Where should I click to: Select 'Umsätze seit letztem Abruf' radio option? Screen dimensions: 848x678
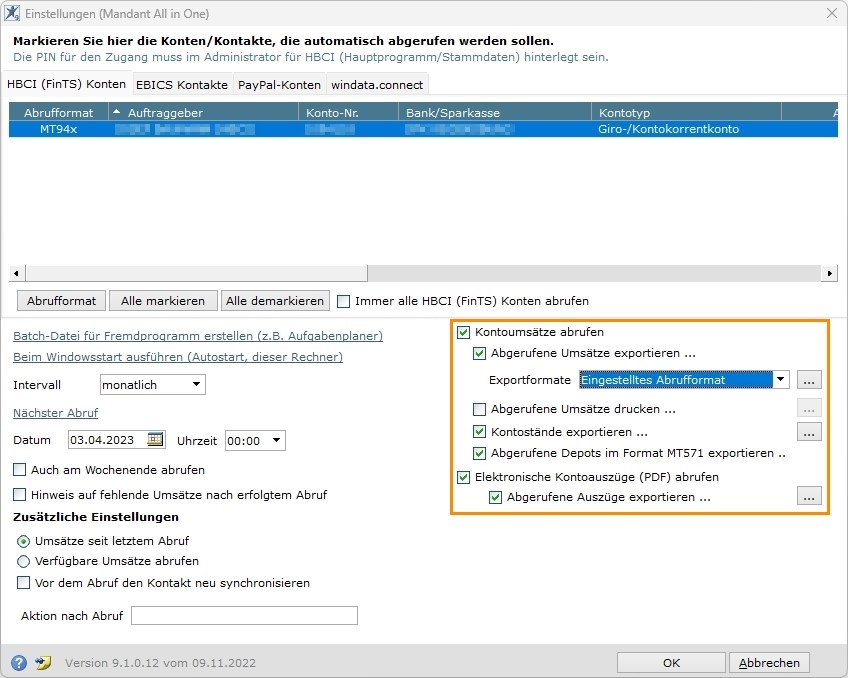(23, 541)
